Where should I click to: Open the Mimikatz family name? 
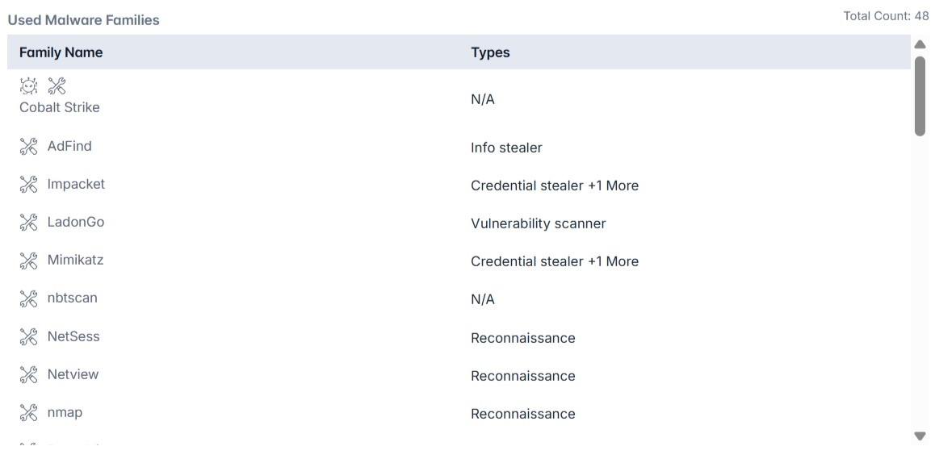[75, 261]
